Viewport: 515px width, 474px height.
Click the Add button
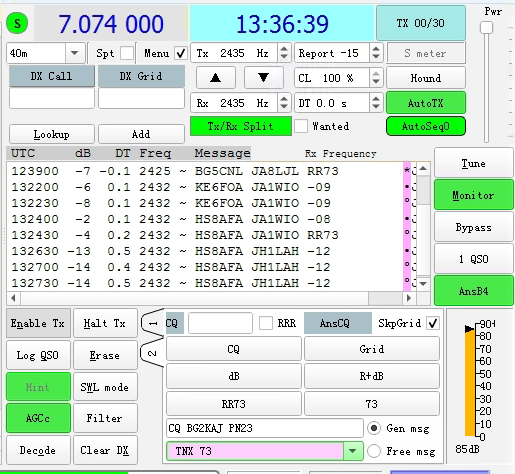pyautogui.click(x=141, y=134)
